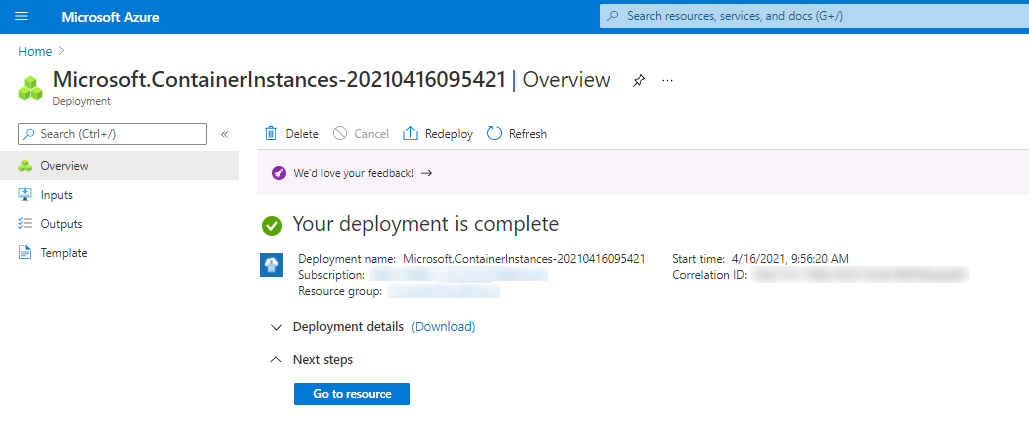Click the Delete trash icon
Screen dimensions: 1029x428
tap(271, 133)
